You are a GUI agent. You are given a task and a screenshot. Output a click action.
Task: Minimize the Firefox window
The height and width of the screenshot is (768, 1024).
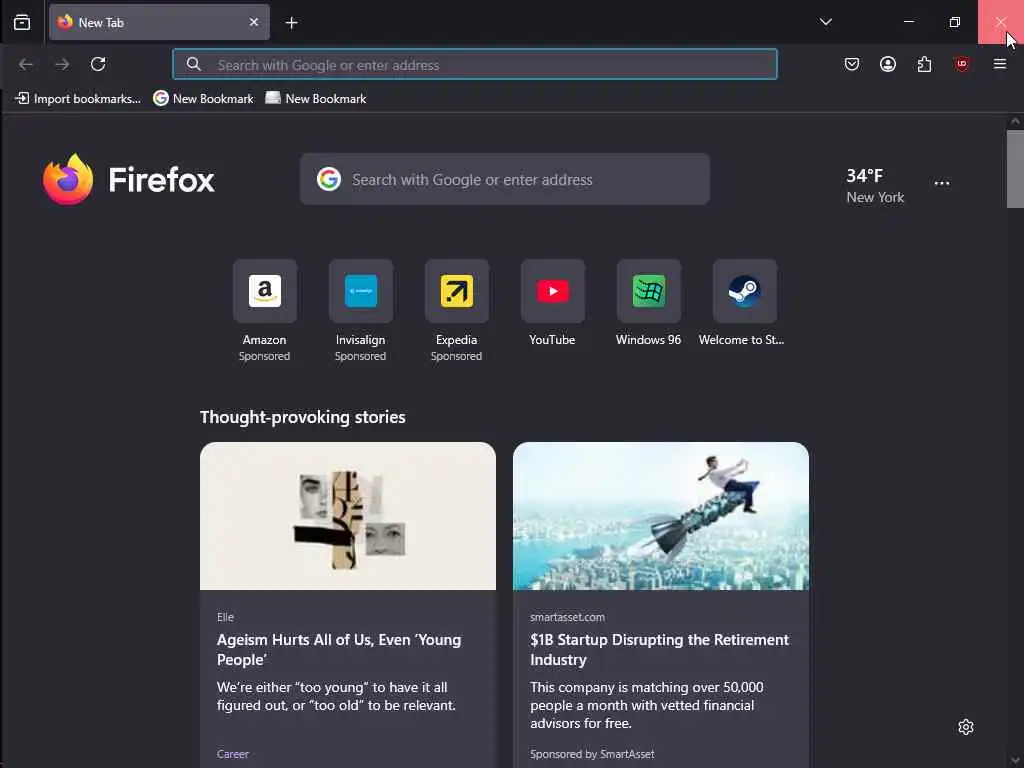point(908,22)
